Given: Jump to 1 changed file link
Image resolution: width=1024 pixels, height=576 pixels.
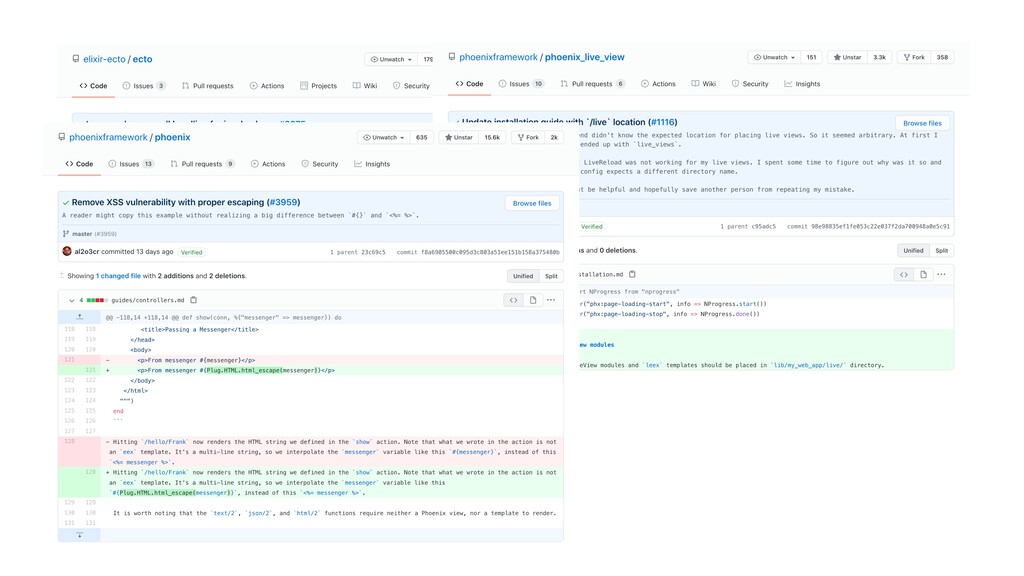Looking at the screenshot, I should [x=118, y=276].
